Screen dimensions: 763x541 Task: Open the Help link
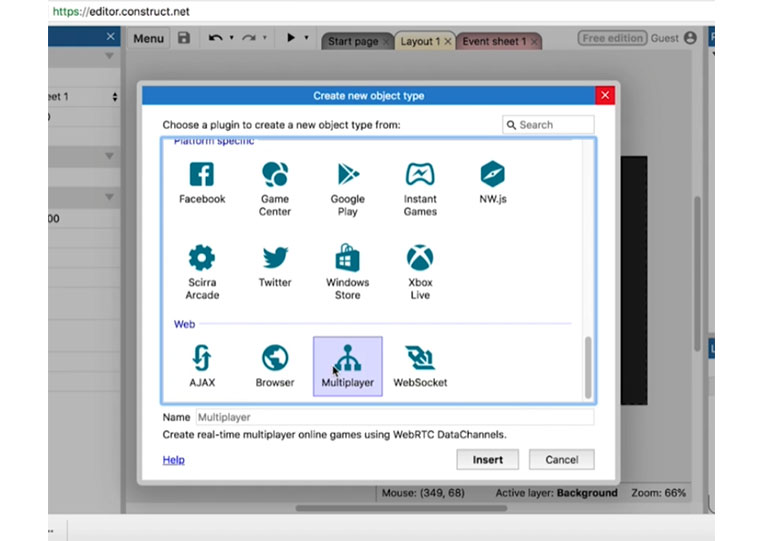pyautogui.click(x=174, y=460)
